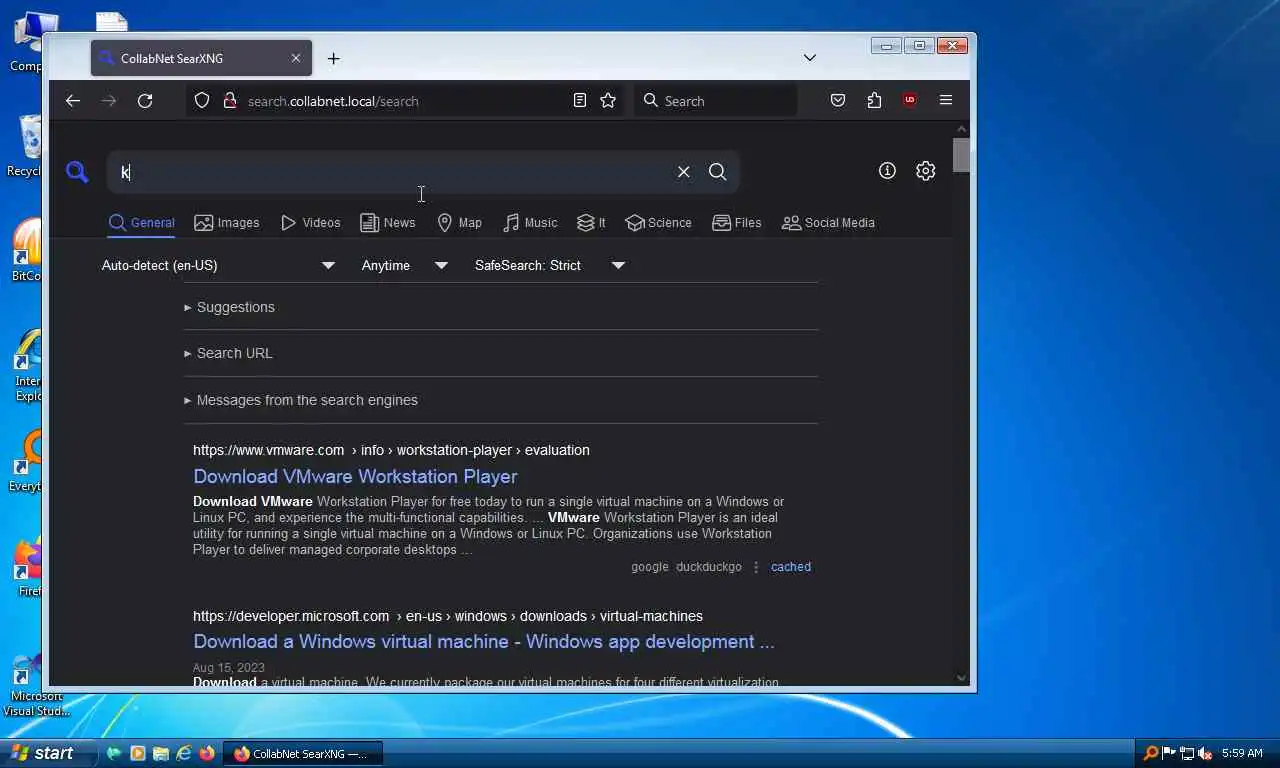1280x768 pixels.
Task: Switch to the Images search category
Action: [x=227, y=223]
